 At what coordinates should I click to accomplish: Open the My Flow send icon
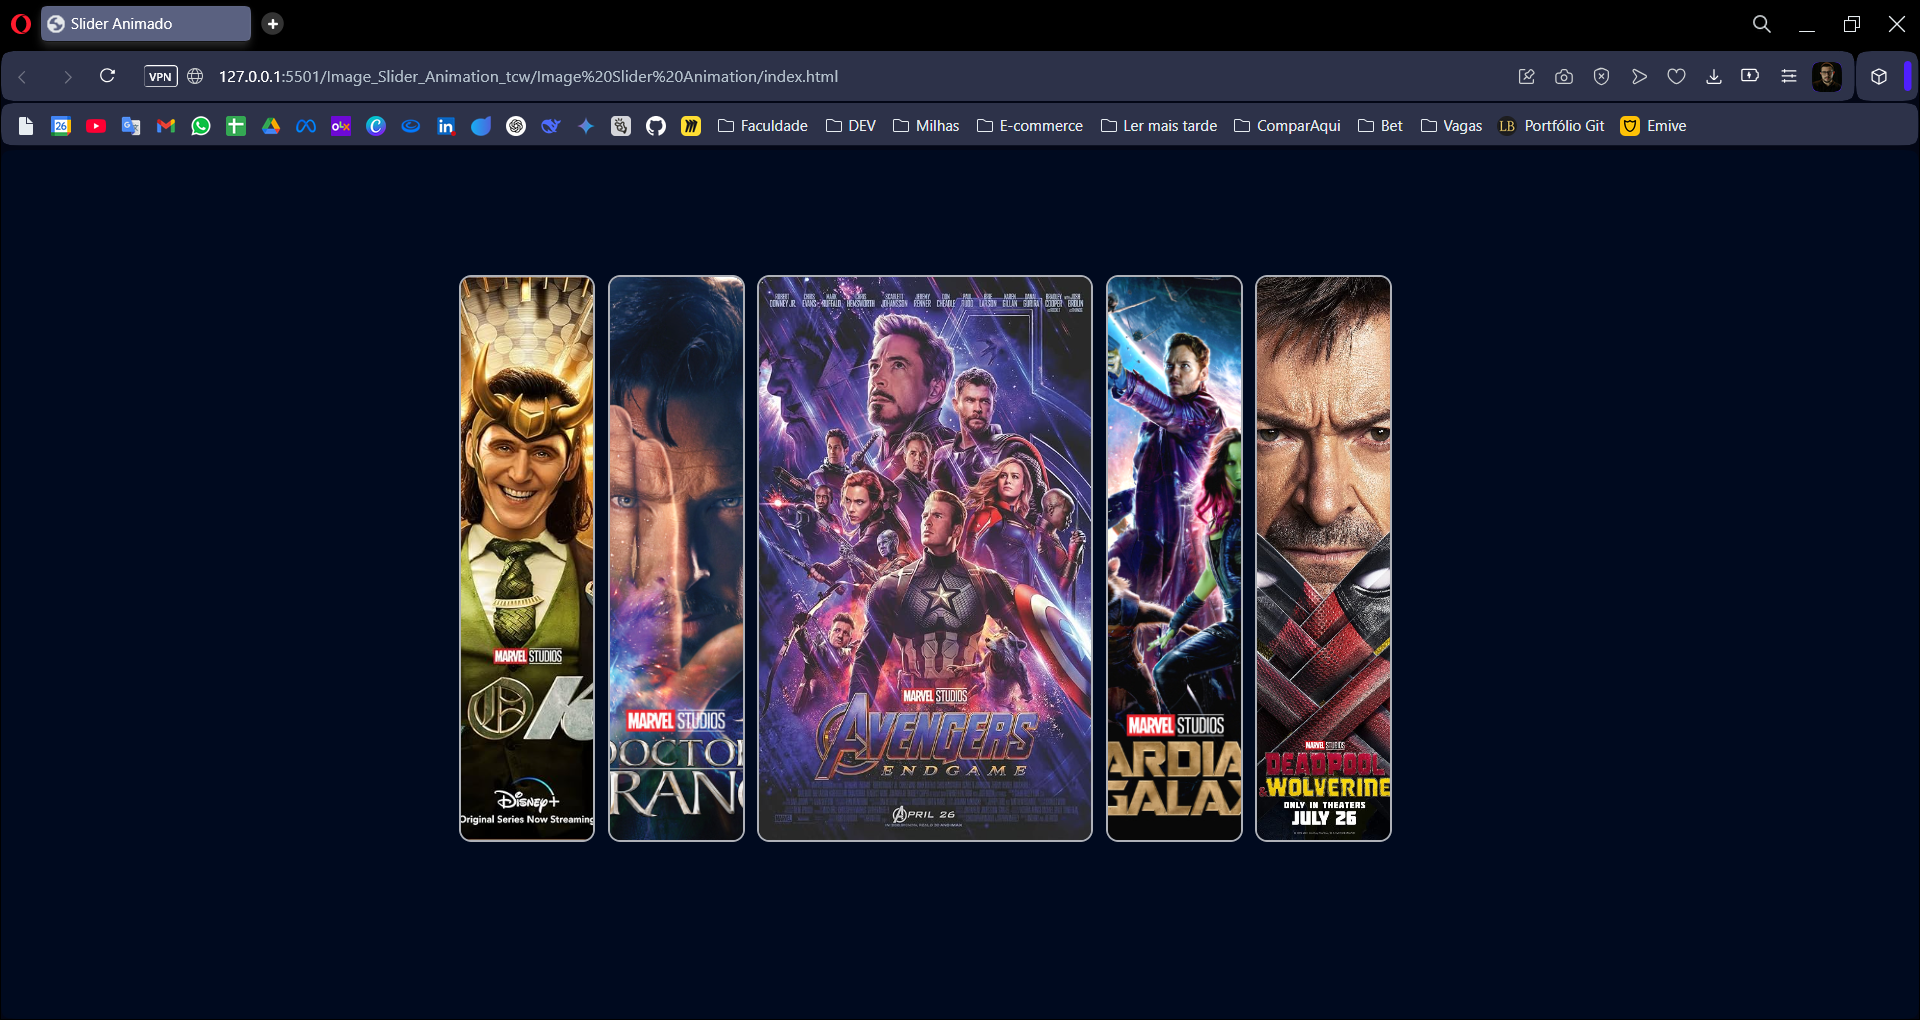pyautogui.click(x=1639, y=77)
